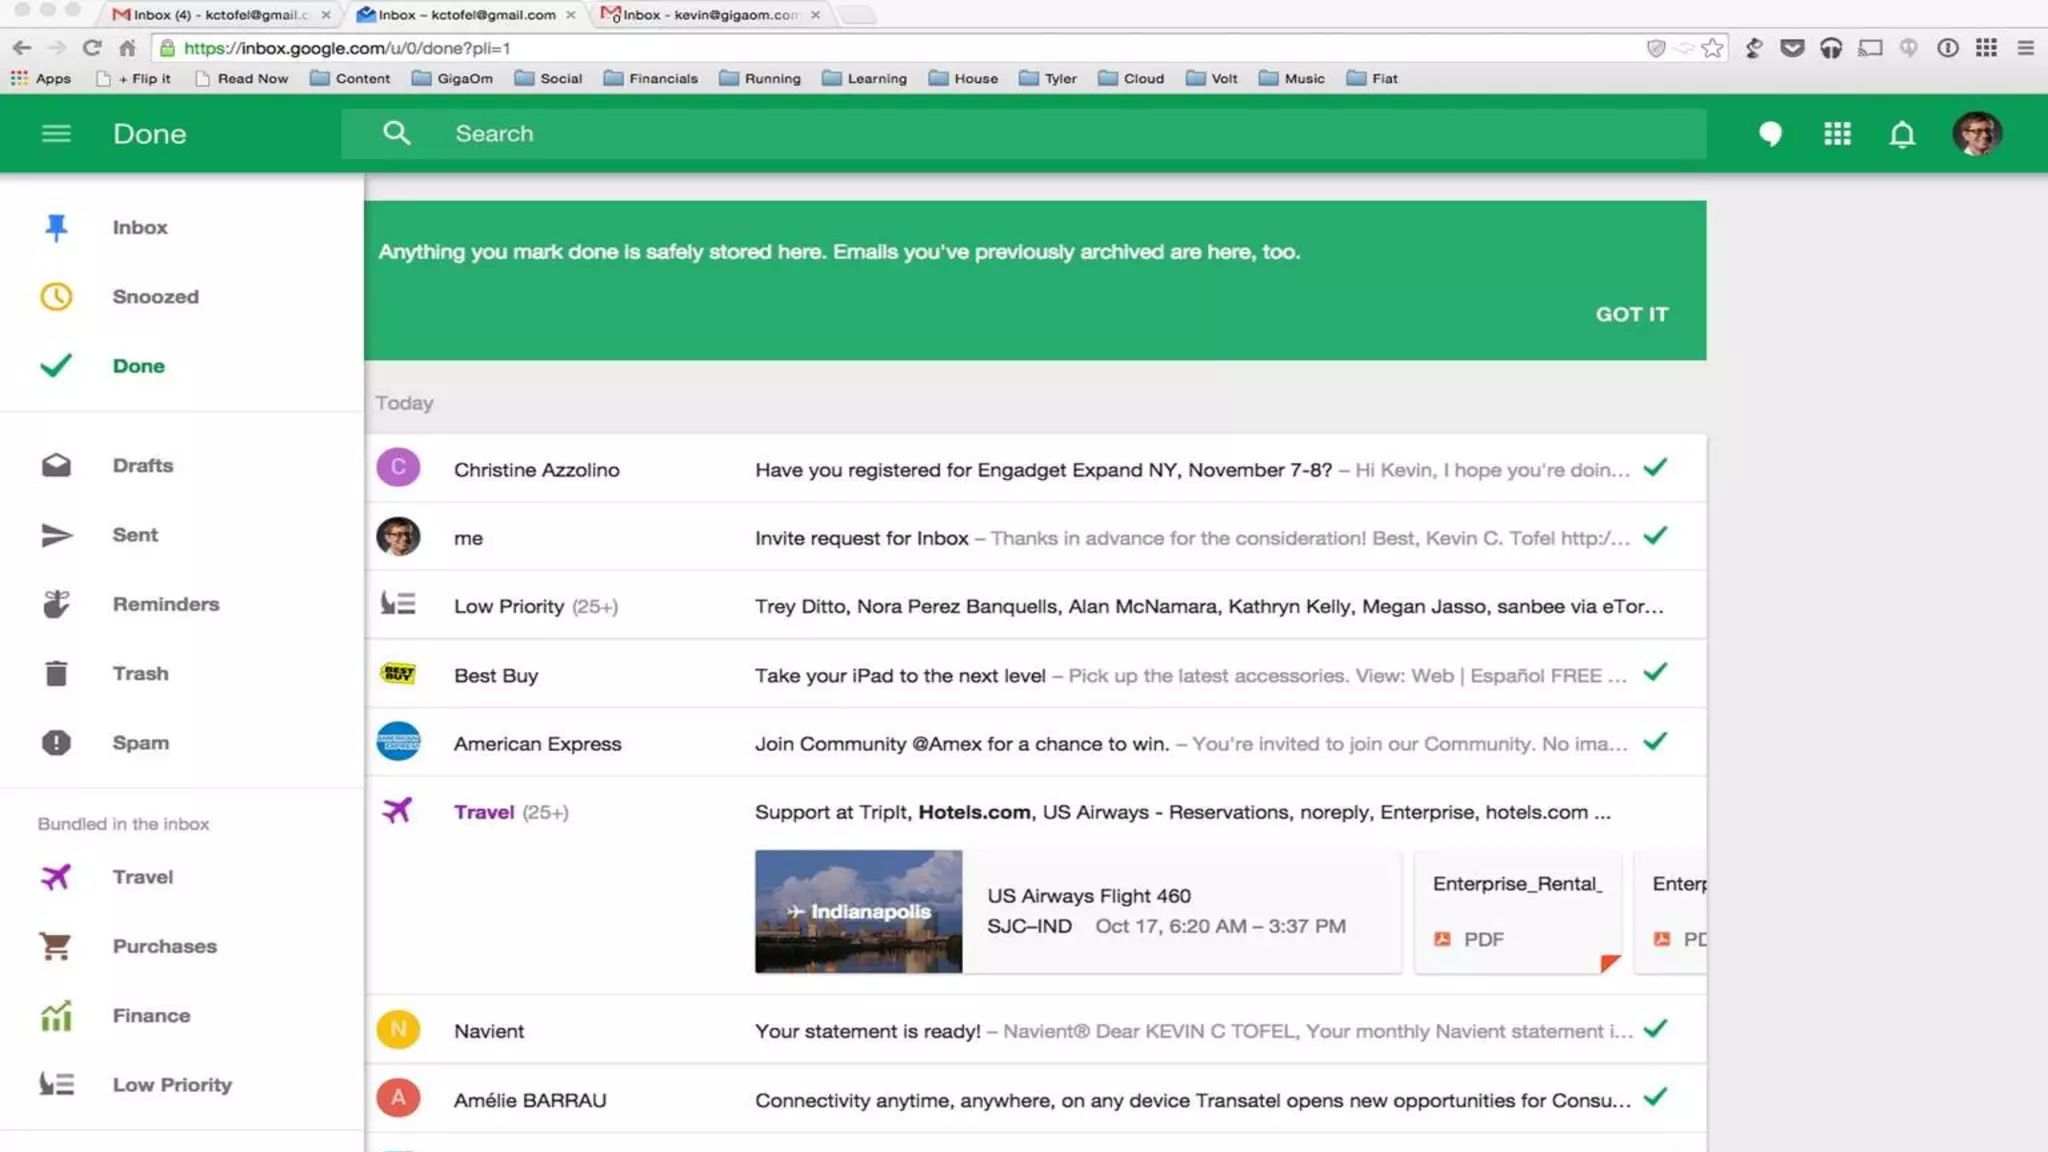Open the Google apps grid

point(1837,134)
